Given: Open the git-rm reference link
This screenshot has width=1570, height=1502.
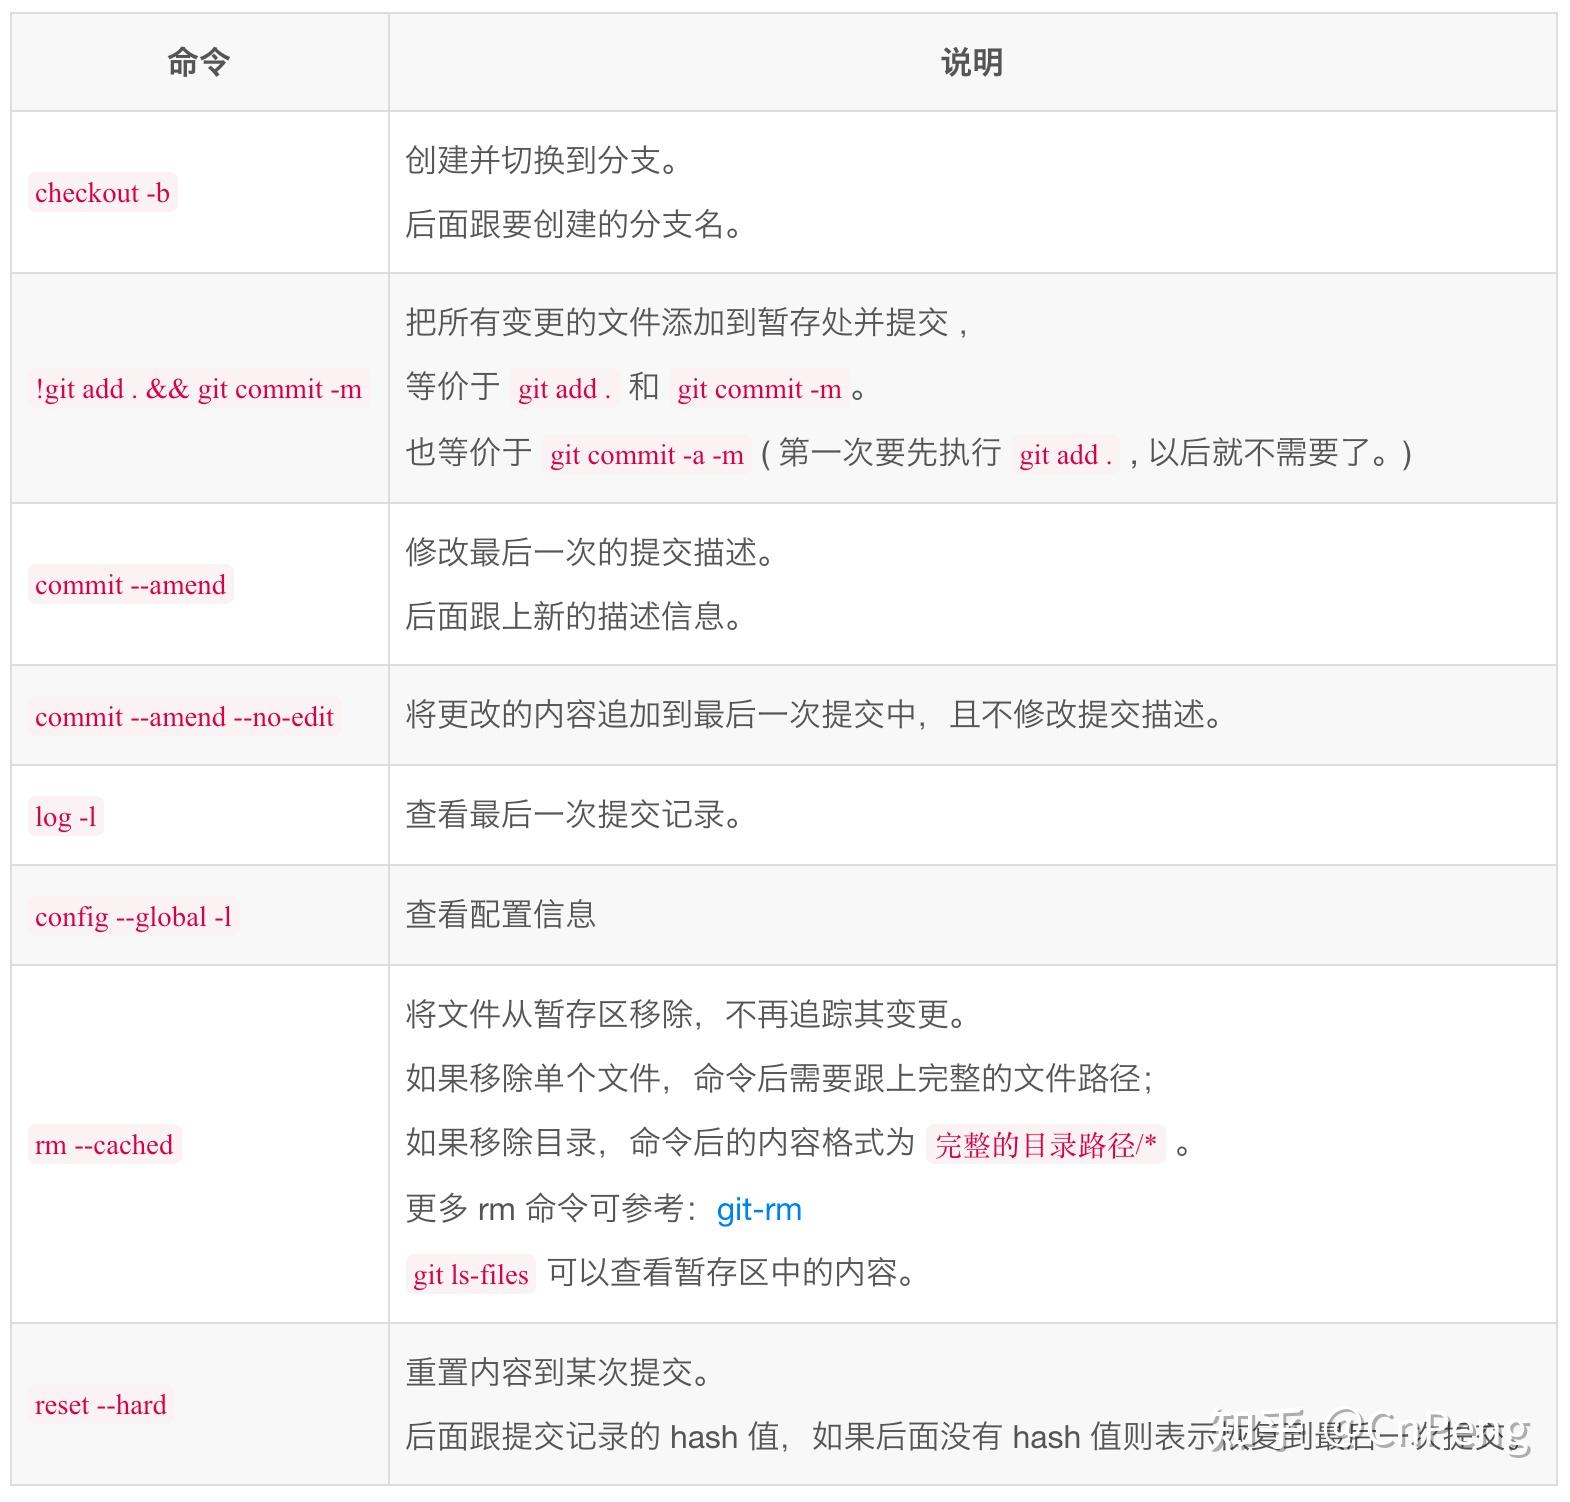Looking at the screenshot, I should click(759, 1210).
